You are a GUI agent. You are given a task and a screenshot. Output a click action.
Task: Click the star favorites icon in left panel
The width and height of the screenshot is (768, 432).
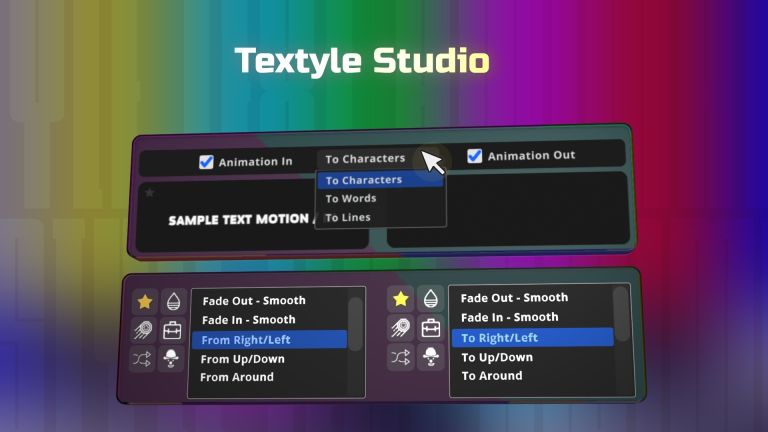pos(144,302)
